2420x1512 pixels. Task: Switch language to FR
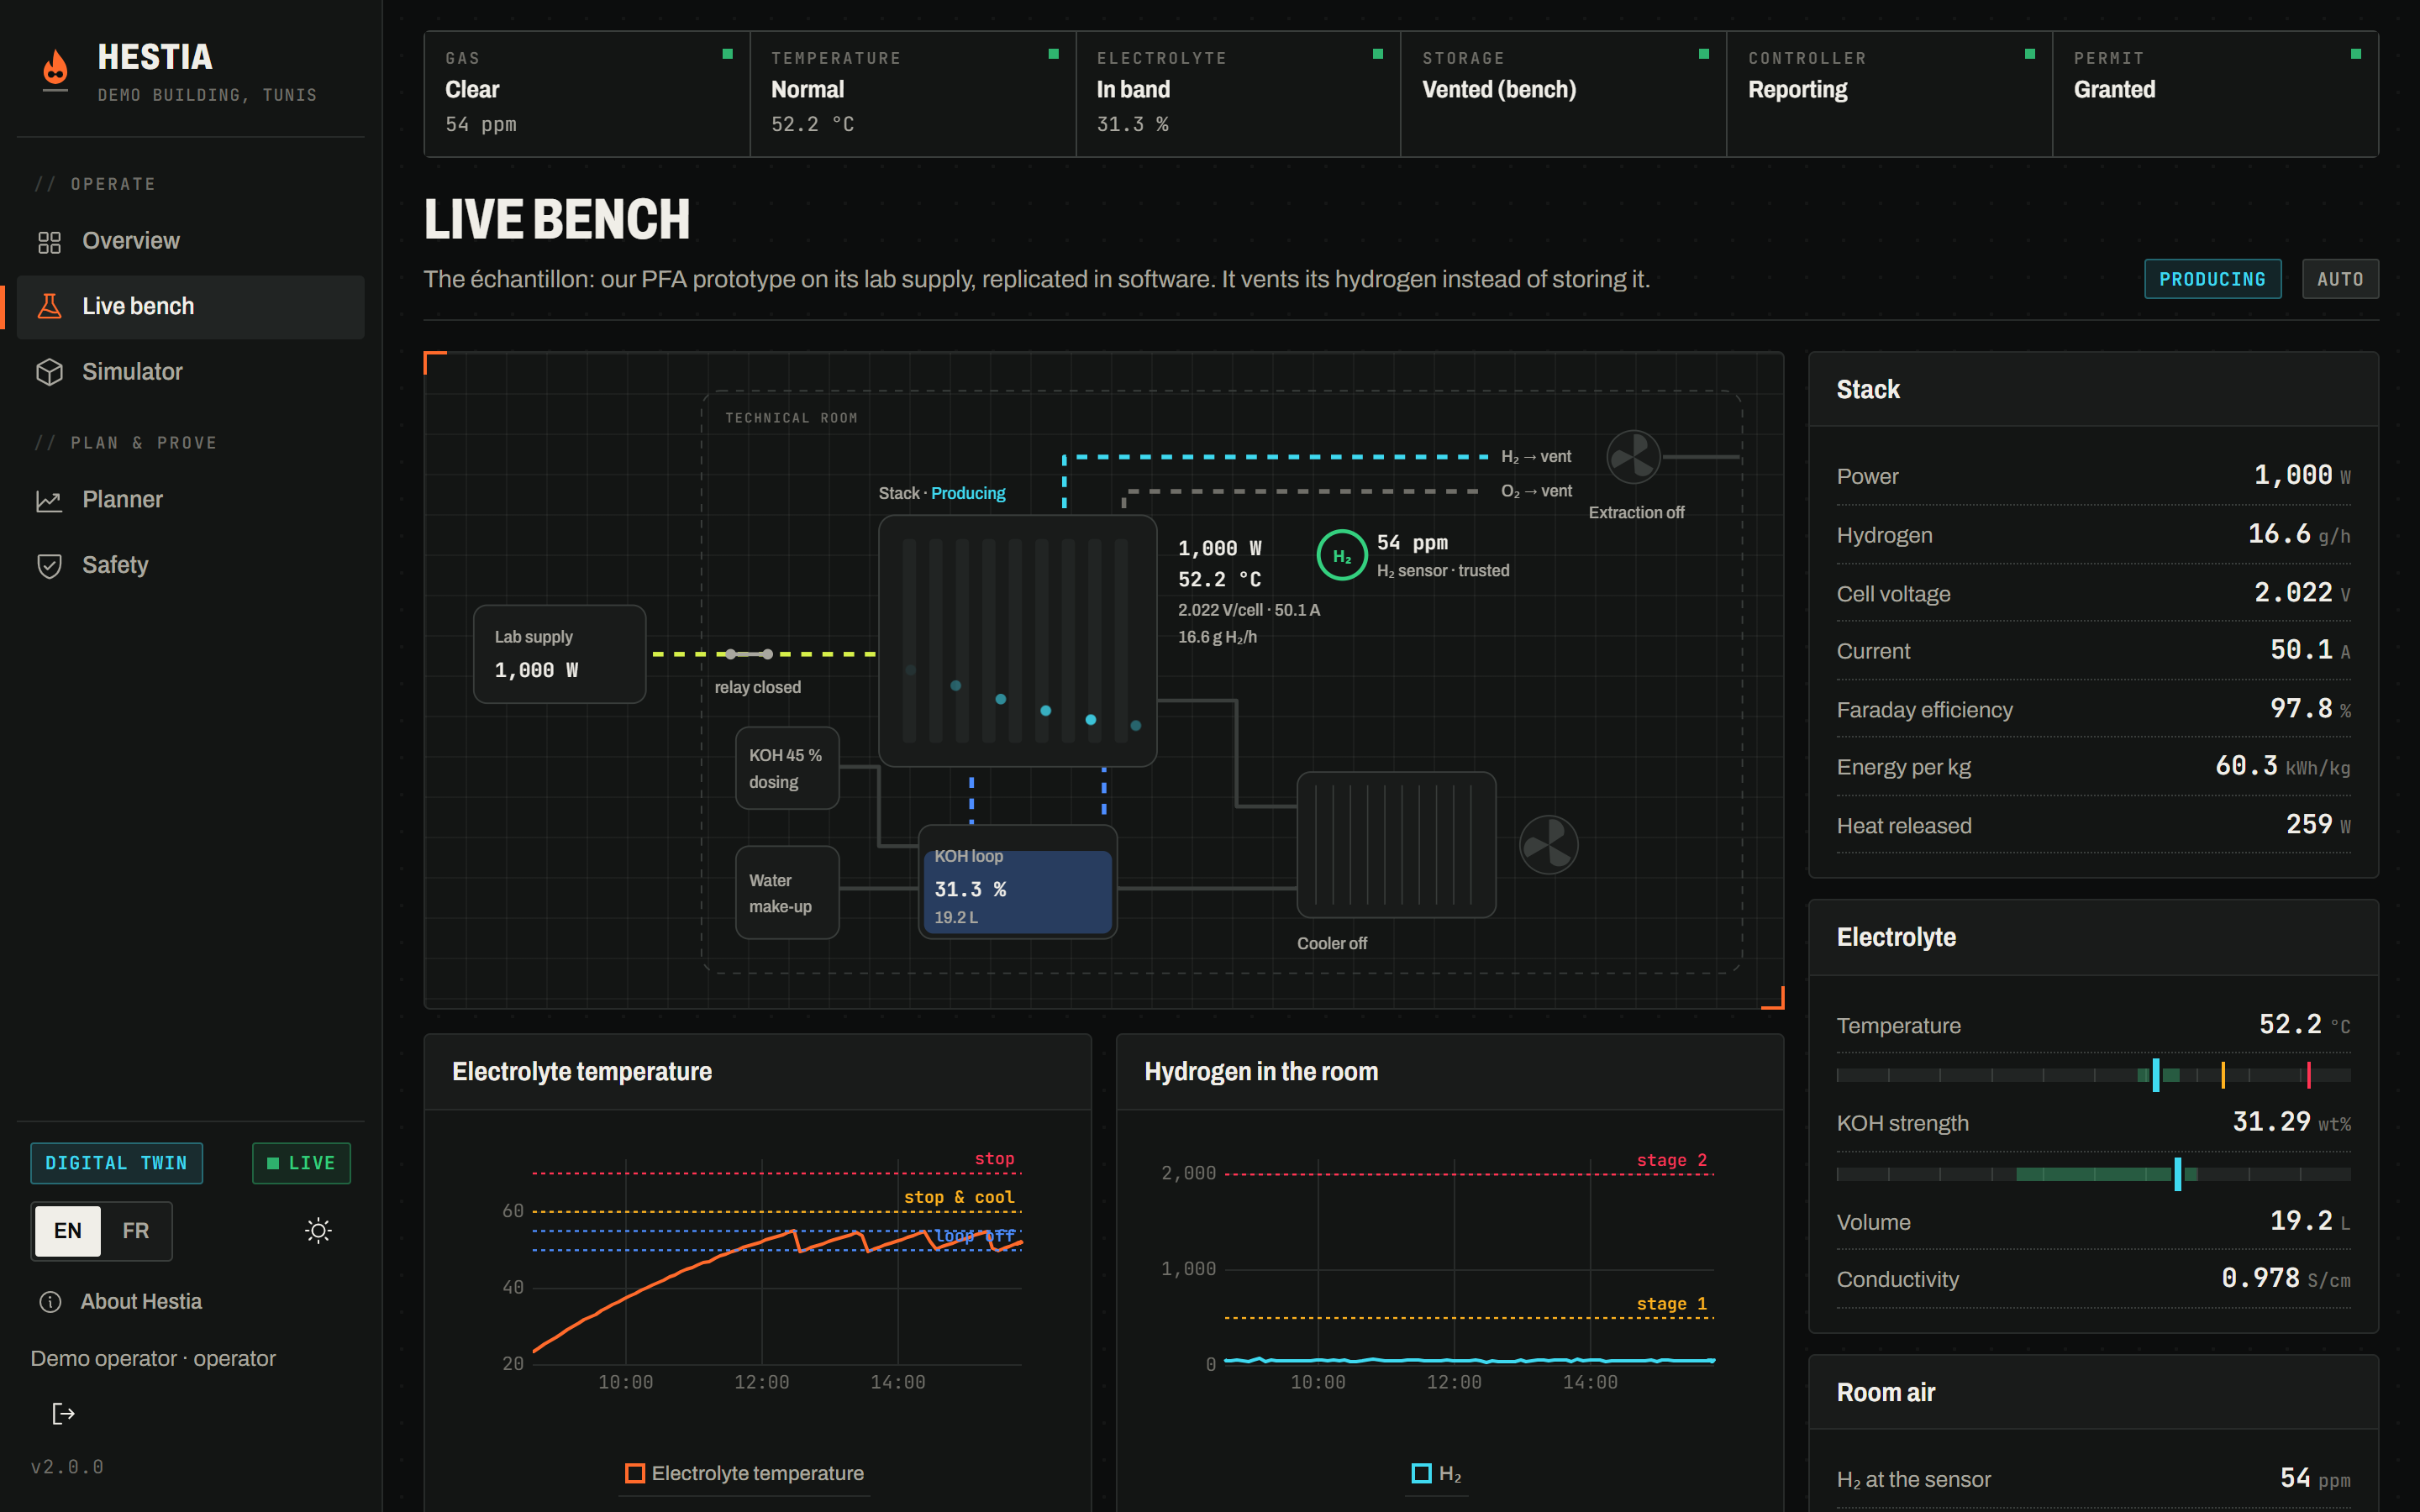coord(136,1230)
